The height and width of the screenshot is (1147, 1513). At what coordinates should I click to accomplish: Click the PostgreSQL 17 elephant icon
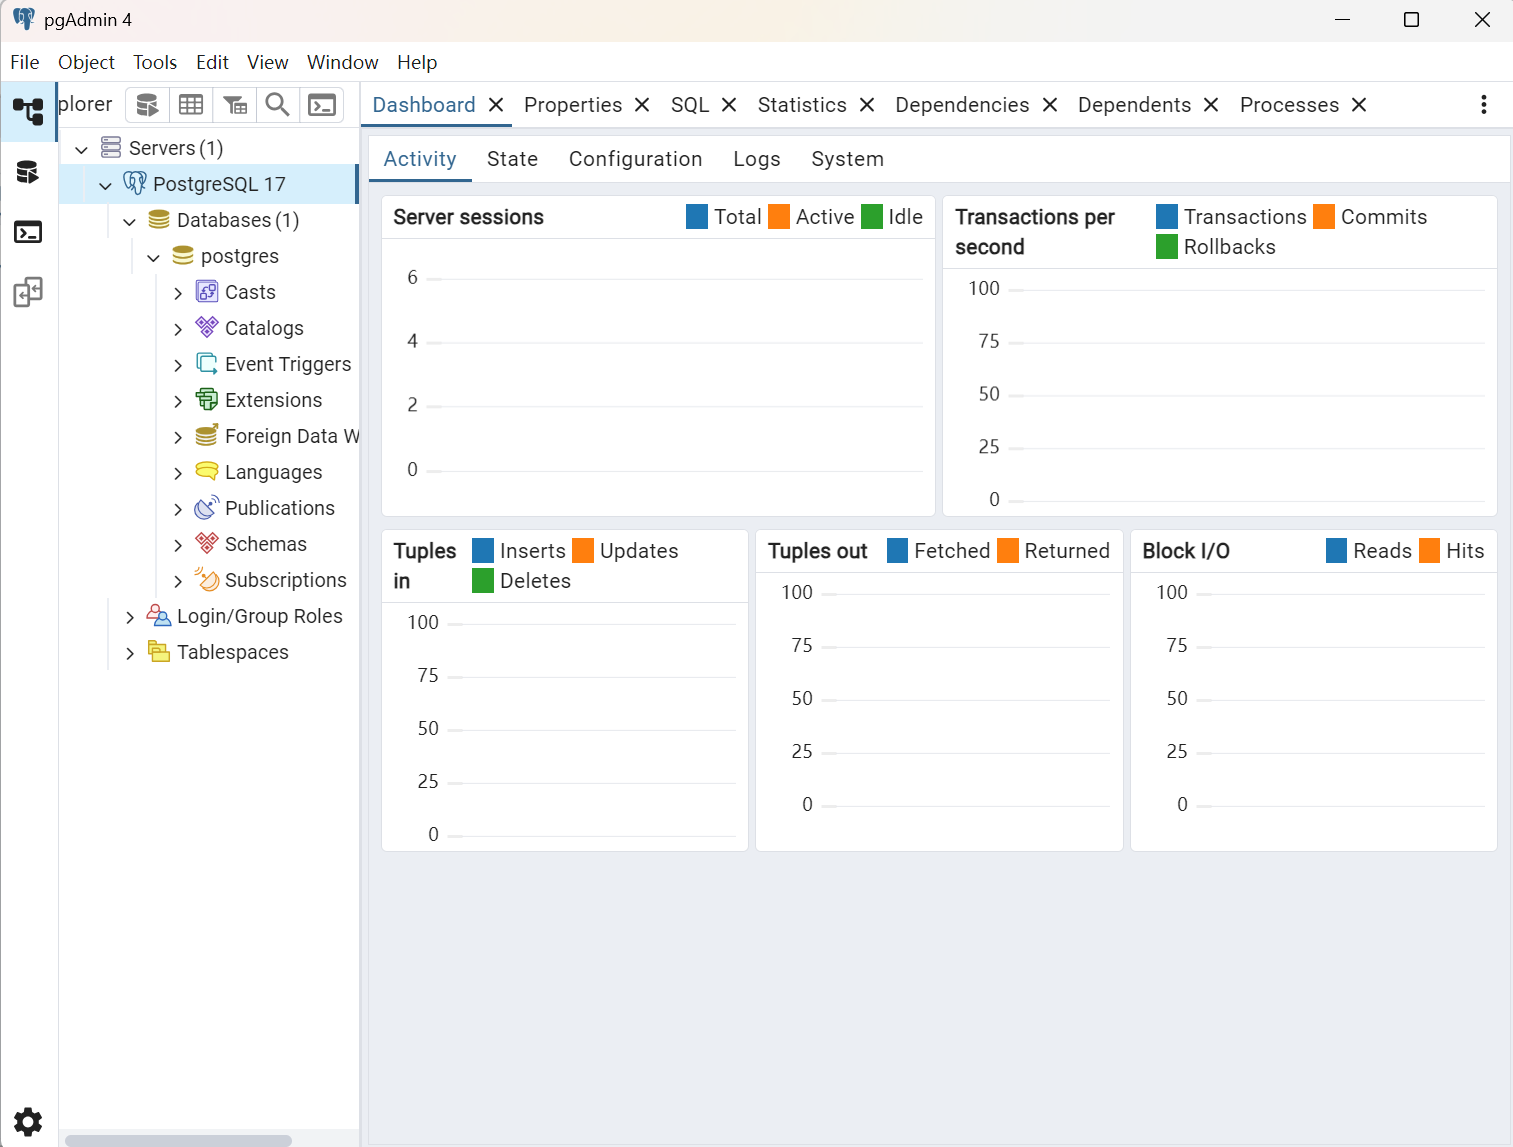click(135, 183)
